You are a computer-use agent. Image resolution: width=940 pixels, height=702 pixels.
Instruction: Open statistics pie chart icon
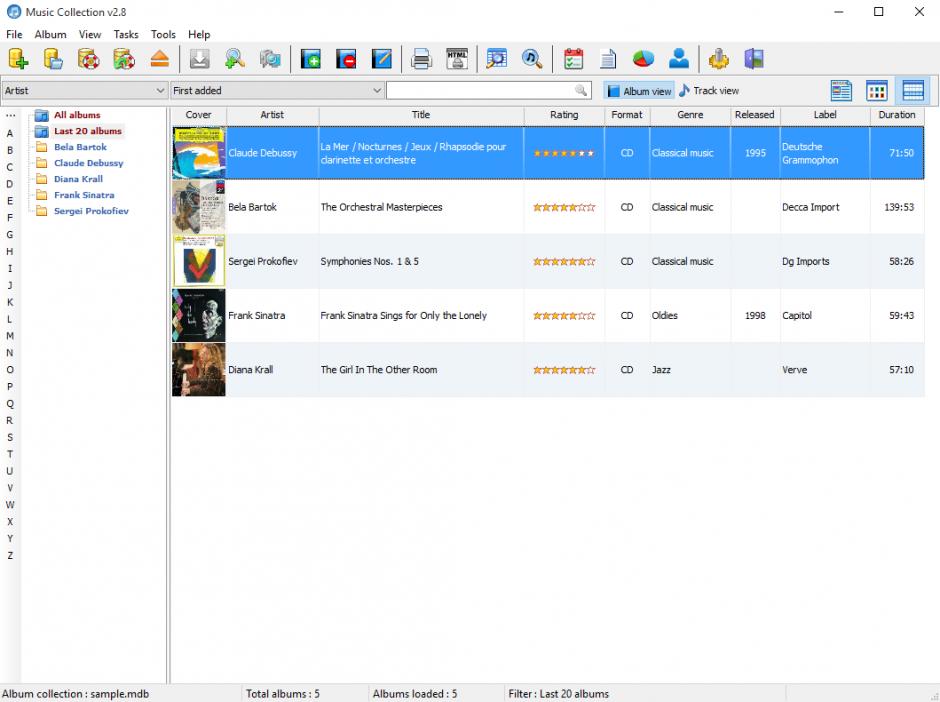[643, 59]
